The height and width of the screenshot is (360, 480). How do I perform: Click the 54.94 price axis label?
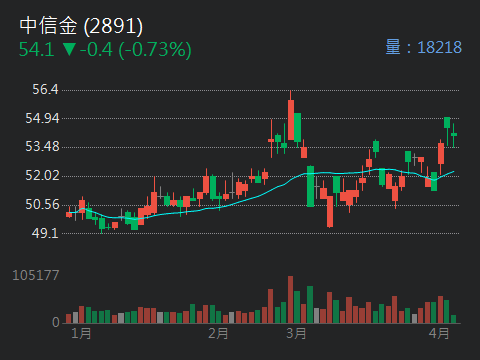(42, 118)
